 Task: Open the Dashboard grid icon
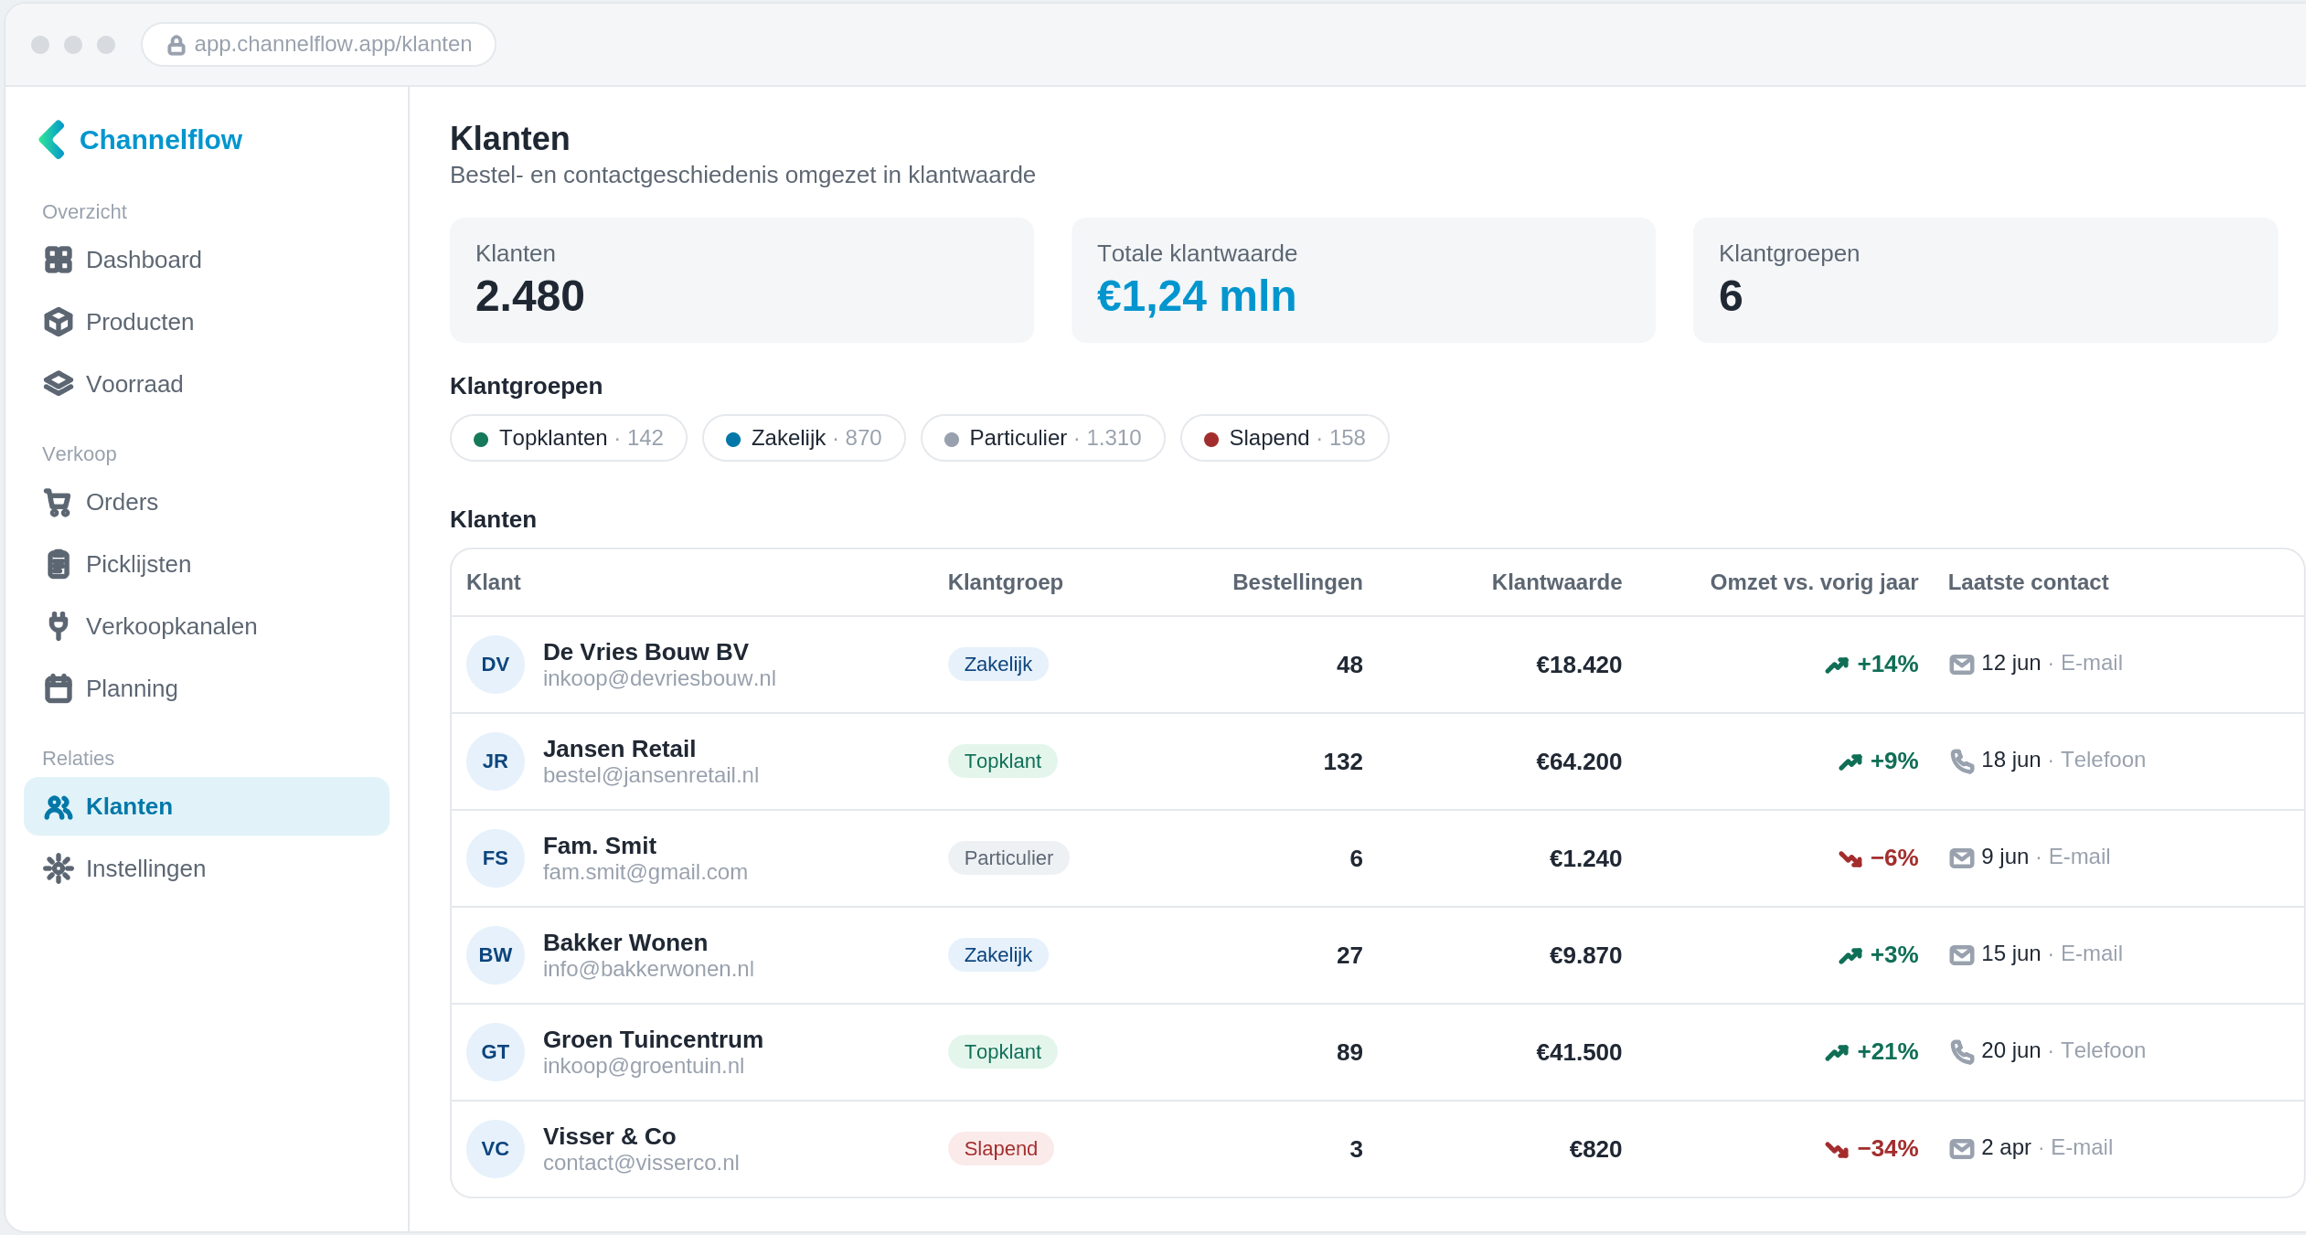click(58, 260)
